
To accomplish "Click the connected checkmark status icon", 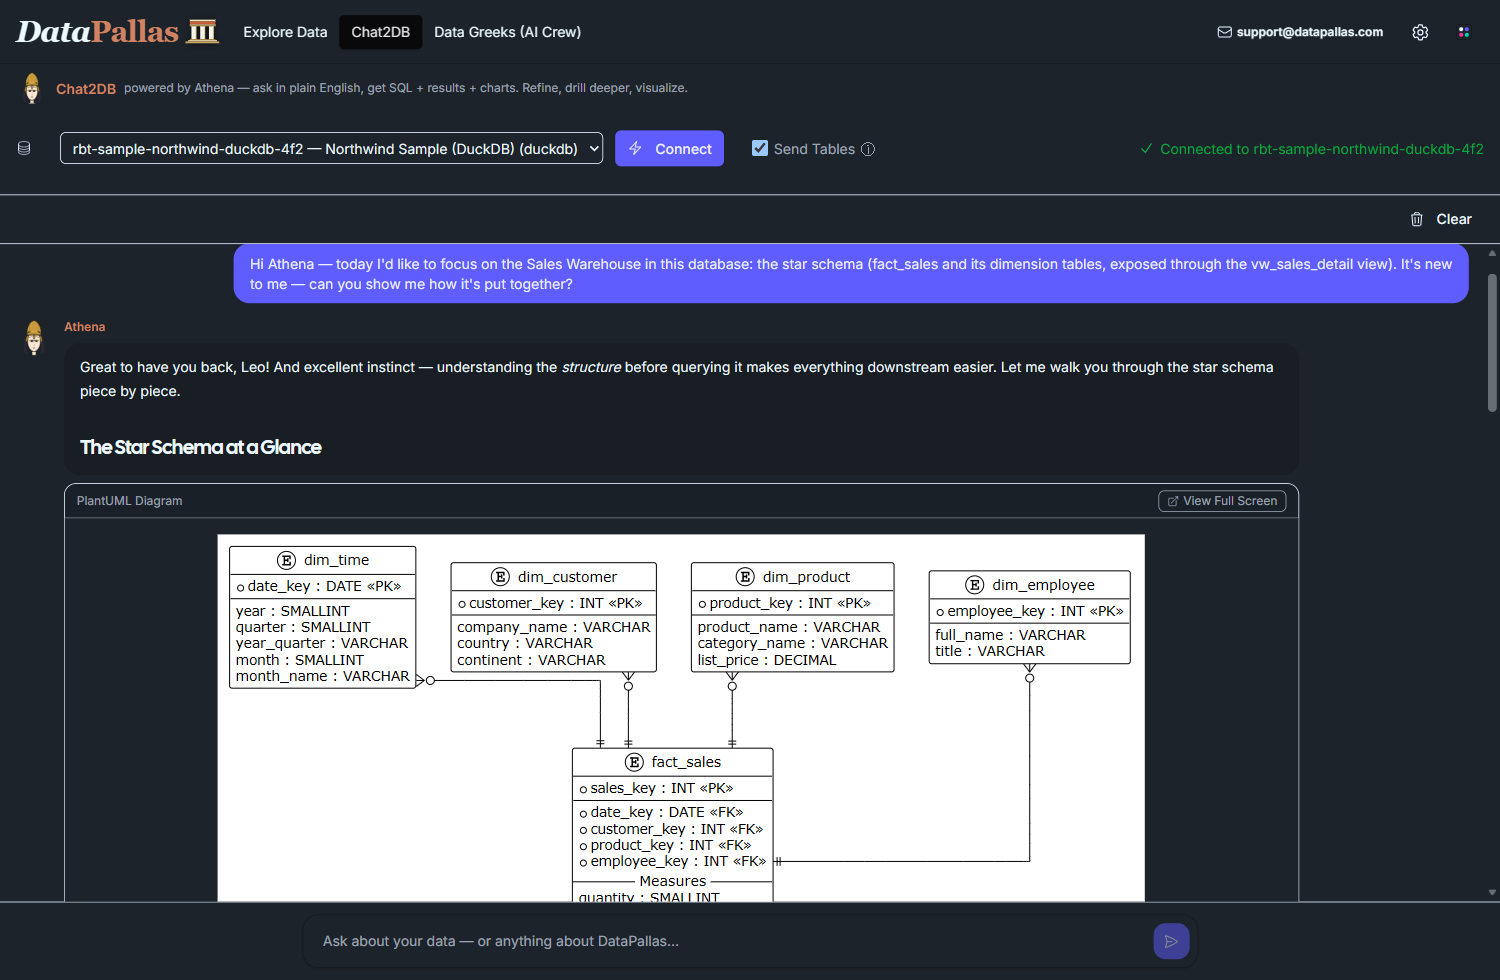I will point(1146,149).
